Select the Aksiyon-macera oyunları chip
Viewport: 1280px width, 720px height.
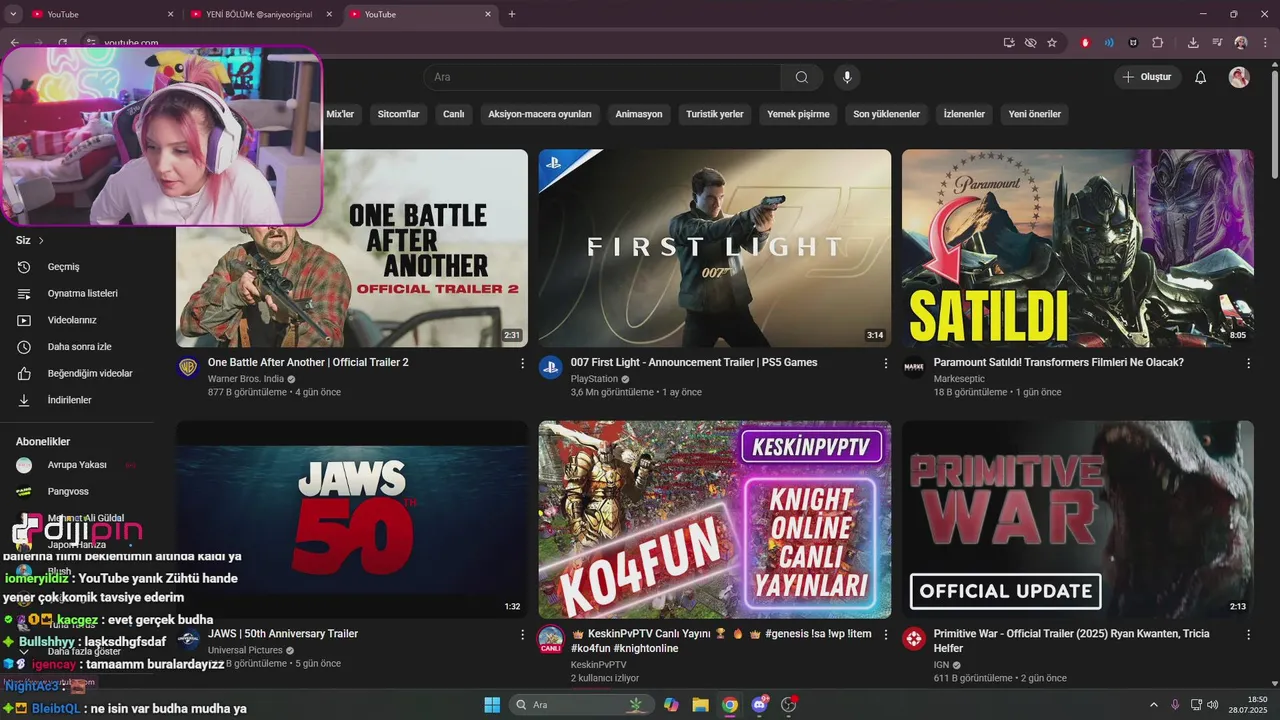point(540,114)
